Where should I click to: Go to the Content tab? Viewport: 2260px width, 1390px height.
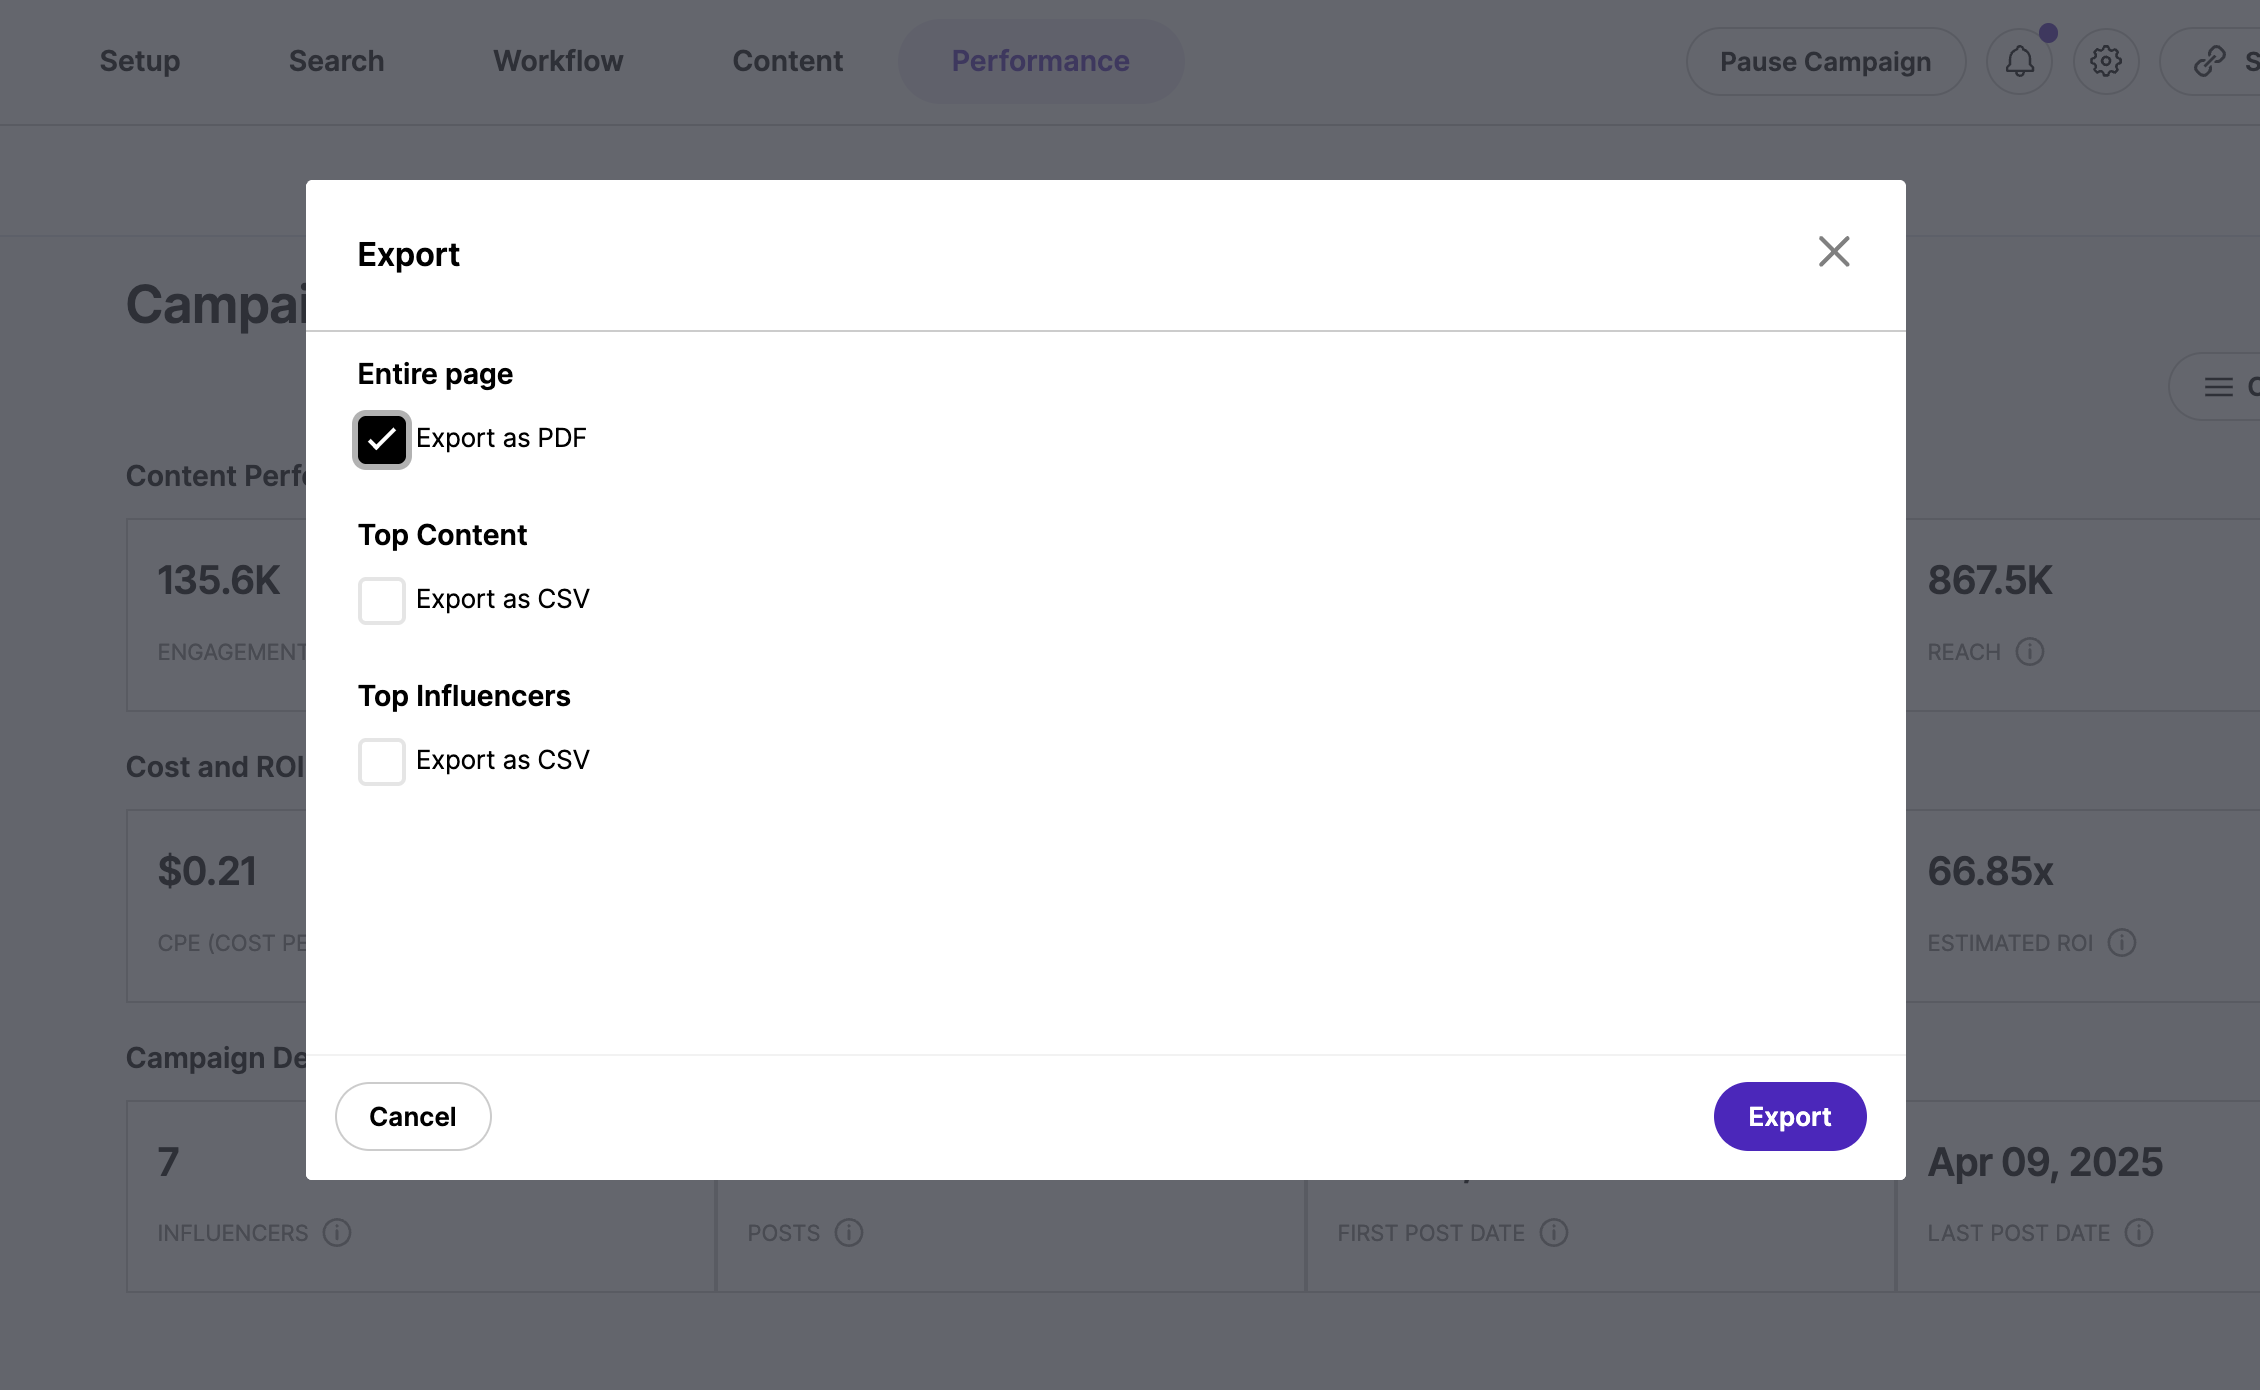(787, 61)
